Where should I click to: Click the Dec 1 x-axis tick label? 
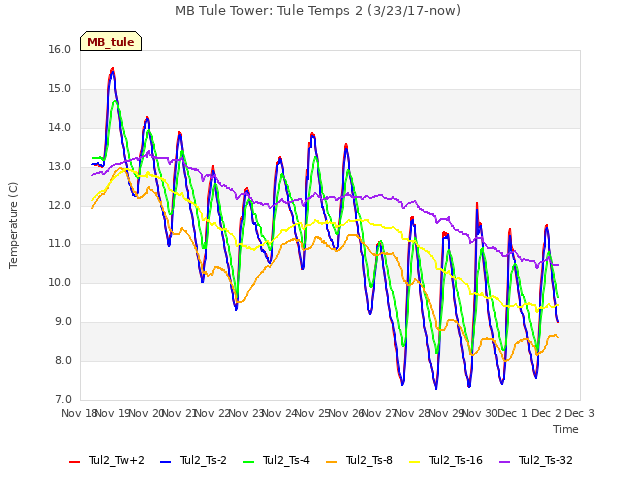[x=513, y=413]
